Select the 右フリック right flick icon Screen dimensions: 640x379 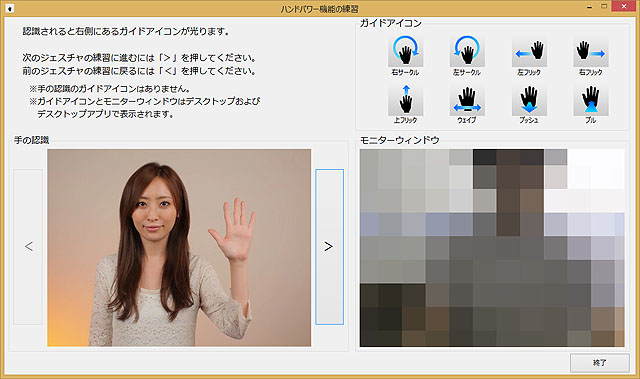(x=591, y=52)
